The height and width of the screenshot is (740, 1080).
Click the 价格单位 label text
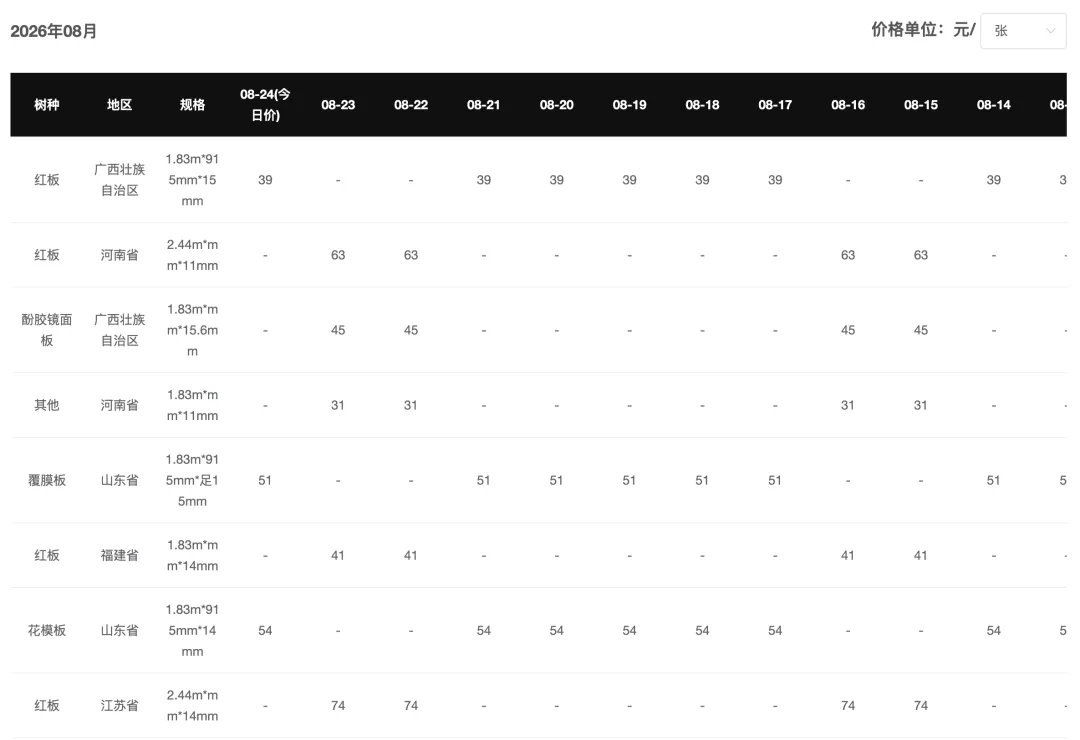click(904, 30)
